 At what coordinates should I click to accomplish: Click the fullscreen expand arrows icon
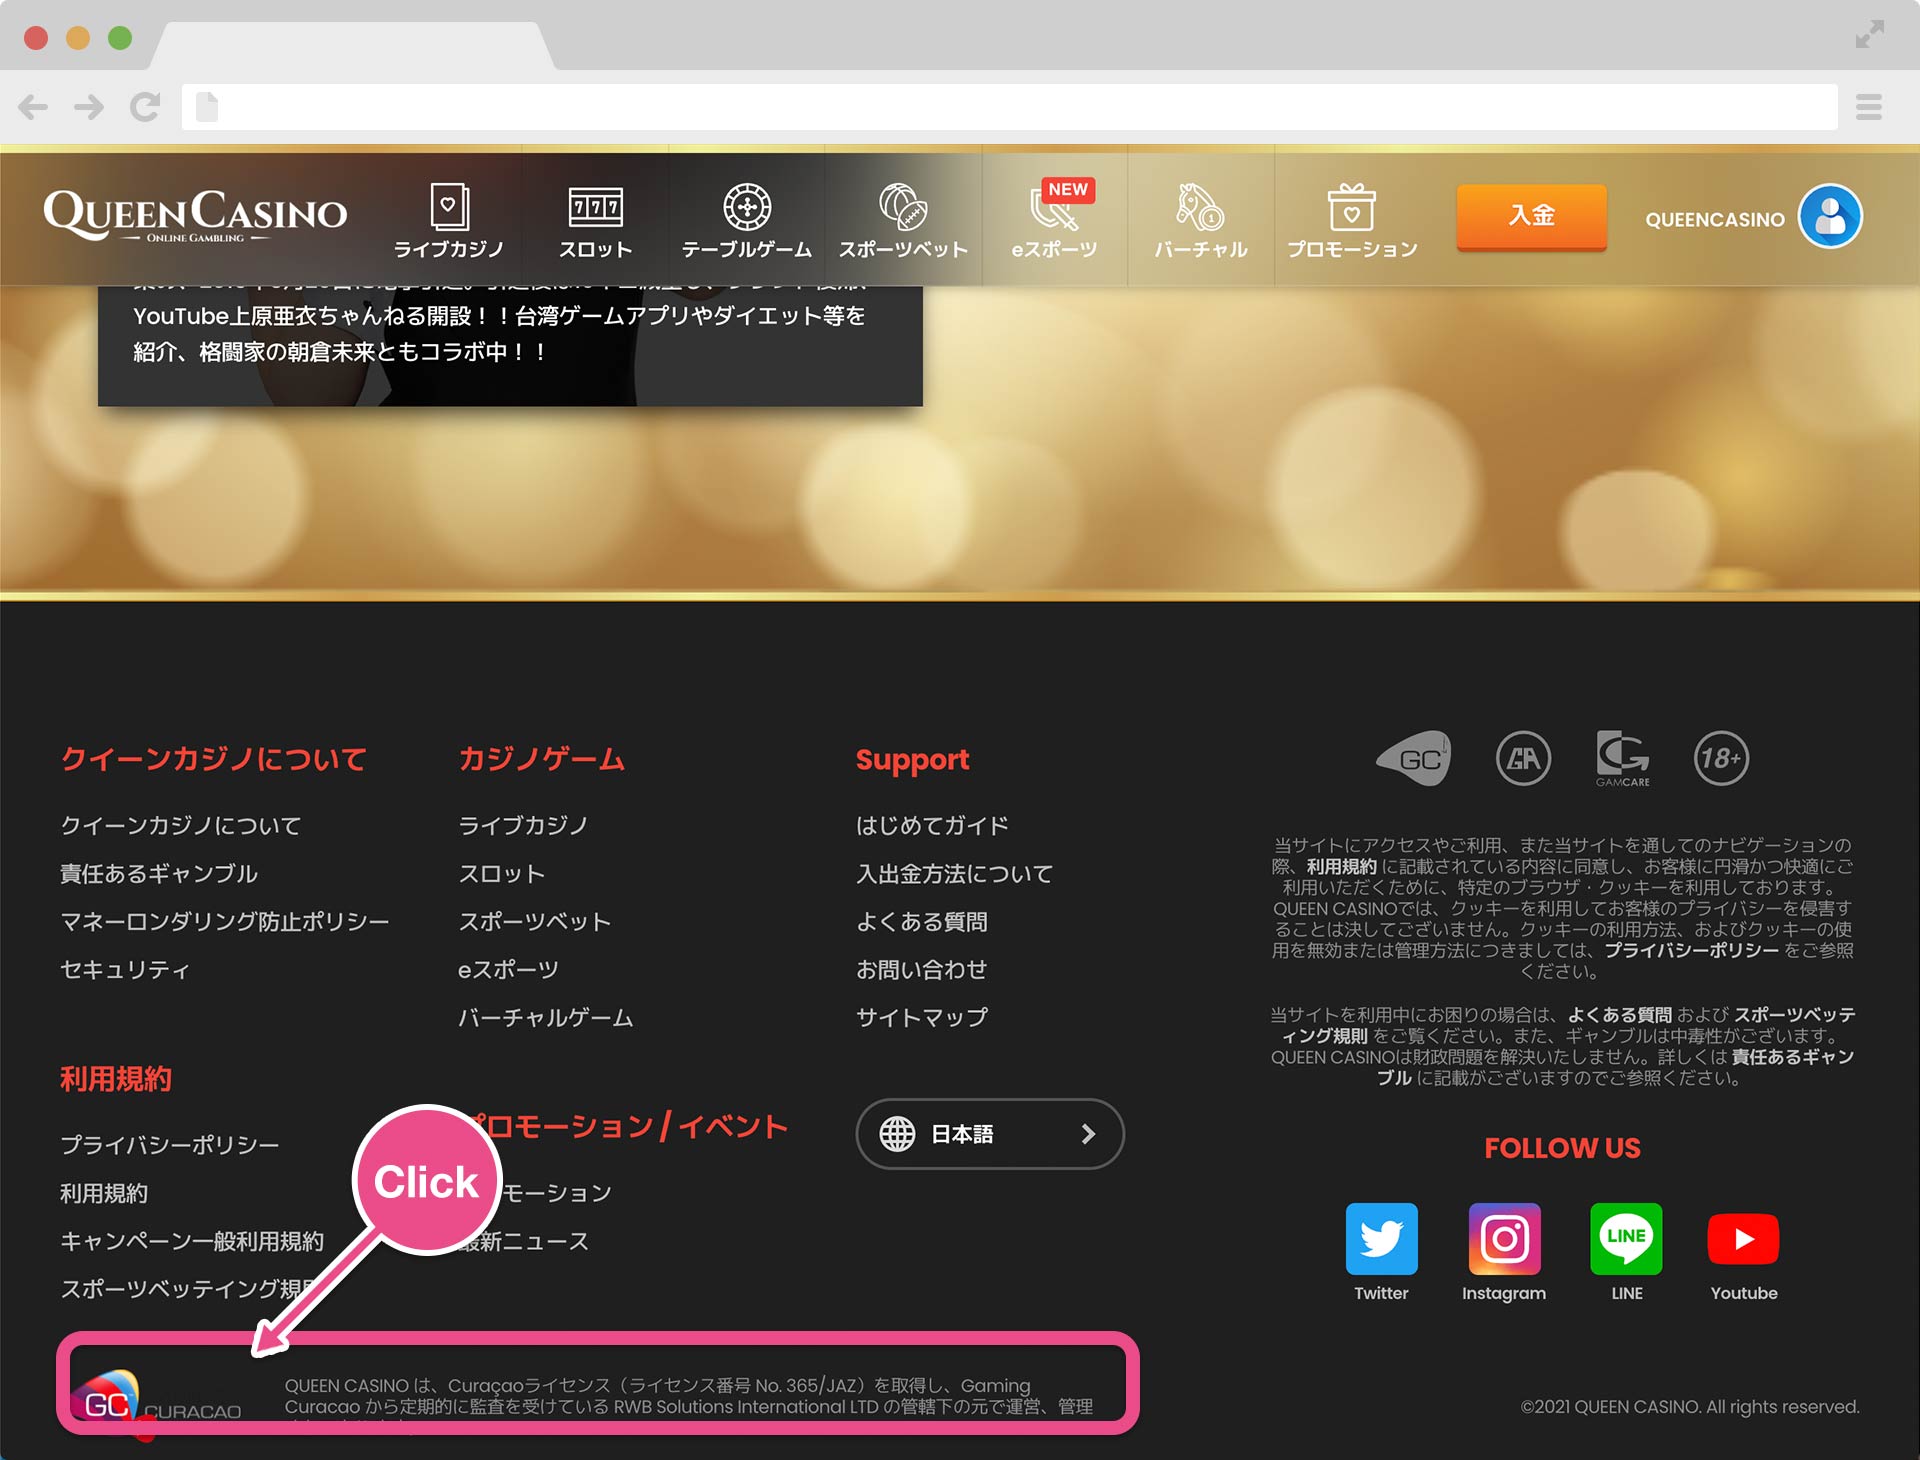(1869, 34)
